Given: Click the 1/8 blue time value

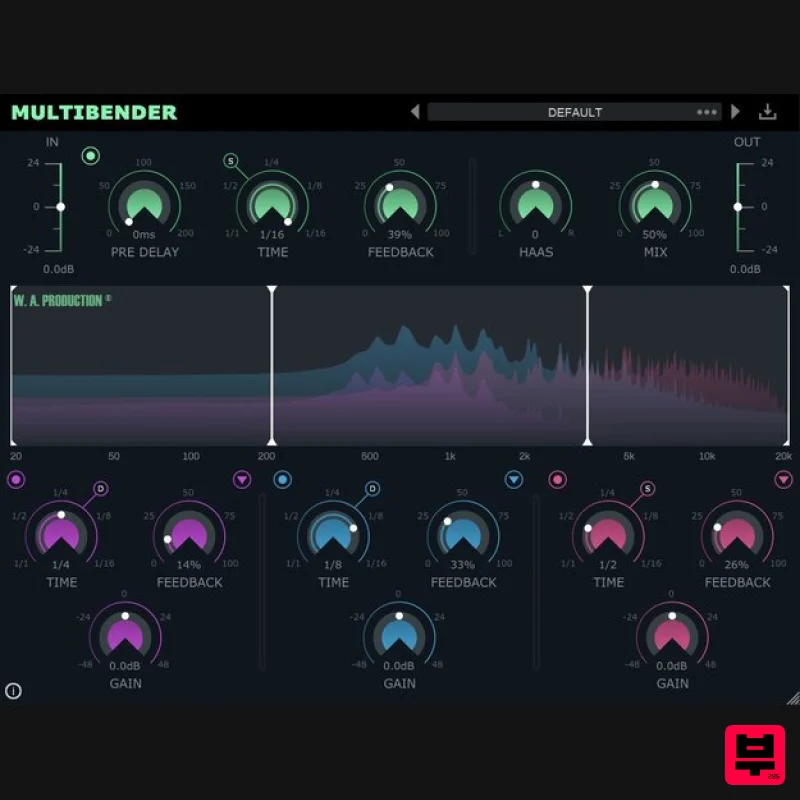Looking at the screenshot, I should click(333, 565).
